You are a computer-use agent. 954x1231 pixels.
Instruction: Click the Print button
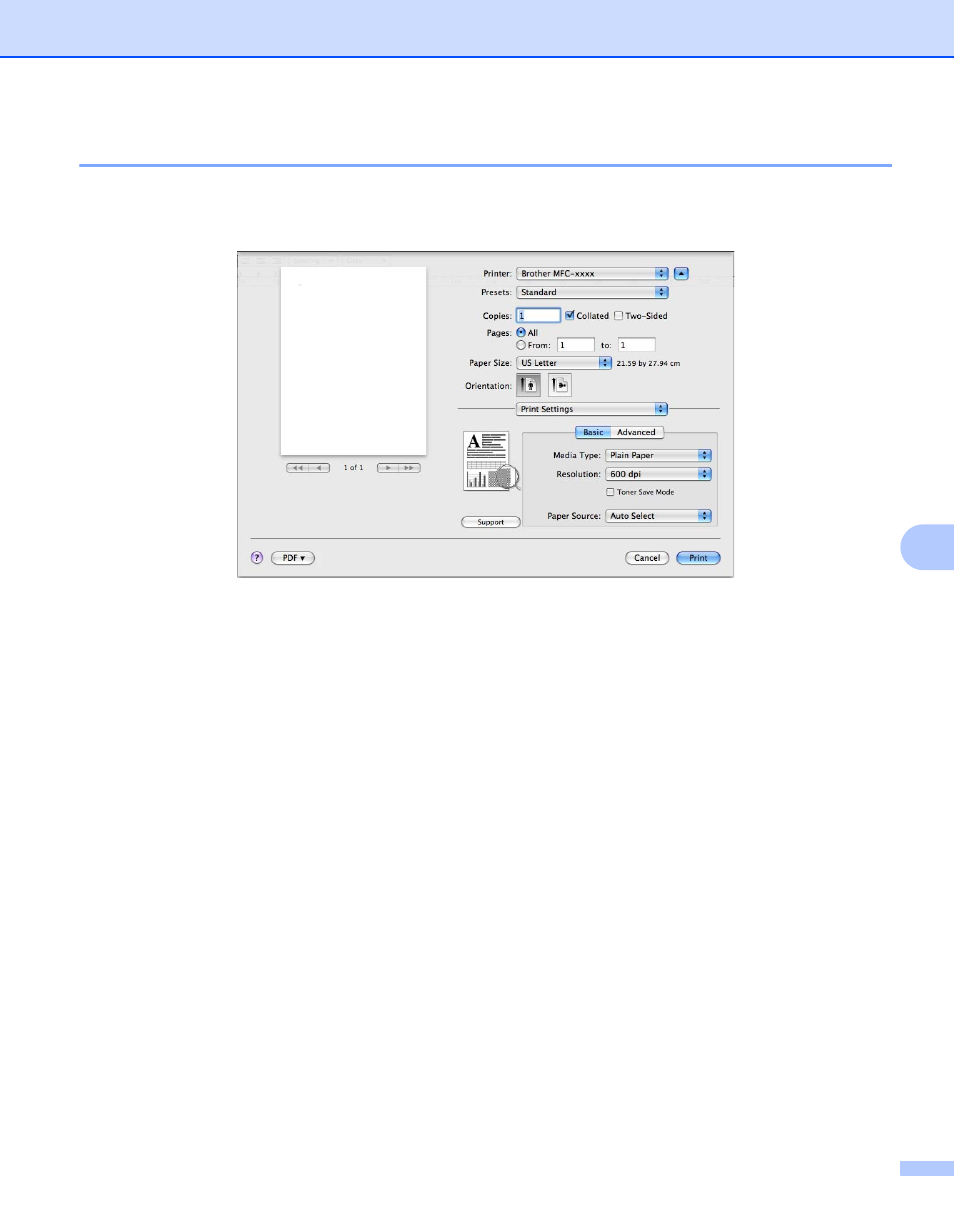click(698, 558)
